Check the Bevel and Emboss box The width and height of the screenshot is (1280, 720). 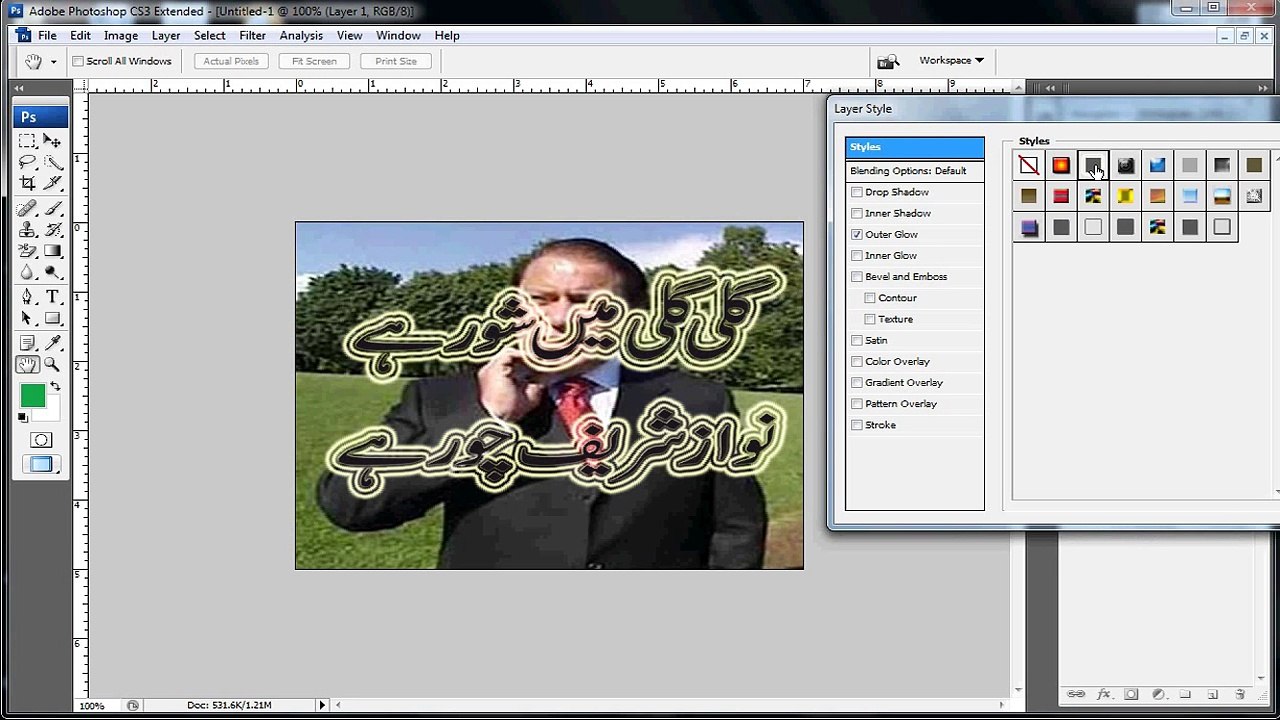click(857, 277)
